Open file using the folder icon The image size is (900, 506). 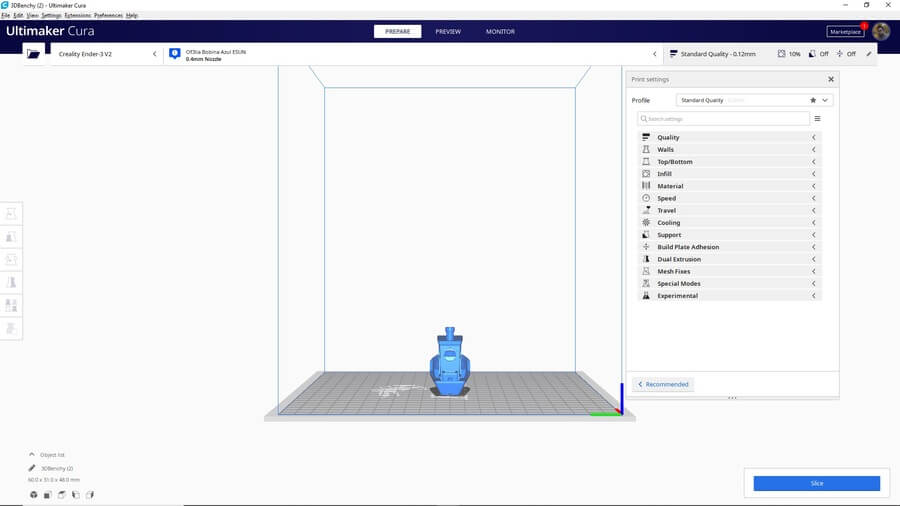[x=34, y=54]
